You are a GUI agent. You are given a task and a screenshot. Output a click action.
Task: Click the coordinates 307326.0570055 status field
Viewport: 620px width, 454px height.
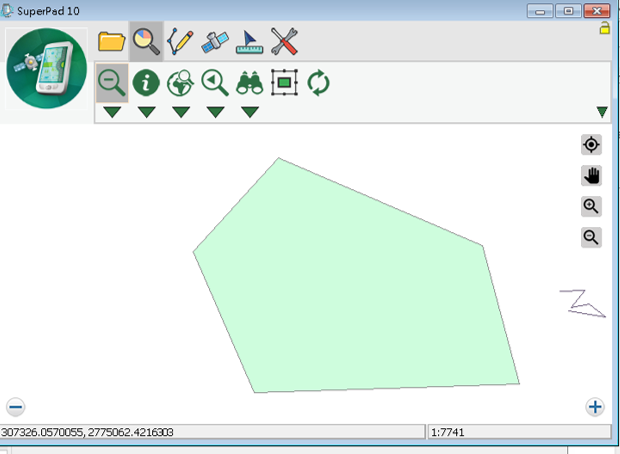[212, 432]
